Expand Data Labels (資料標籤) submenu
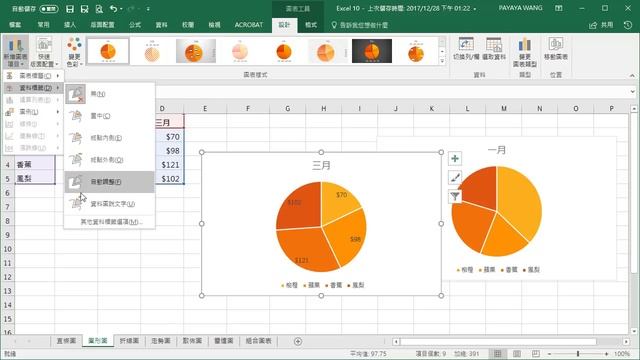Viewport: 640px width, 360px height. (33, 88)
